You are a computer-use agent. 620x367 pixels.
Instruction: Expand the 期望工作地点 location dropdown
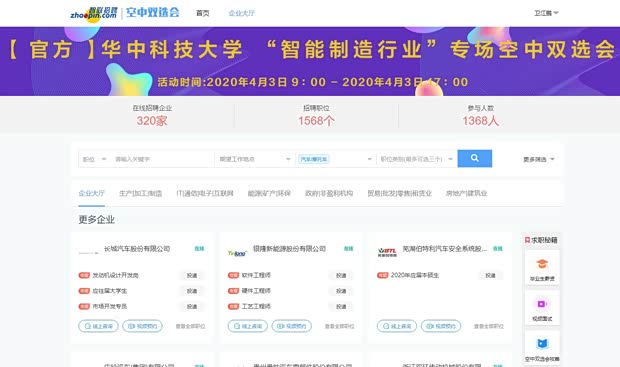pyautogui.click(x=255, y=159)
